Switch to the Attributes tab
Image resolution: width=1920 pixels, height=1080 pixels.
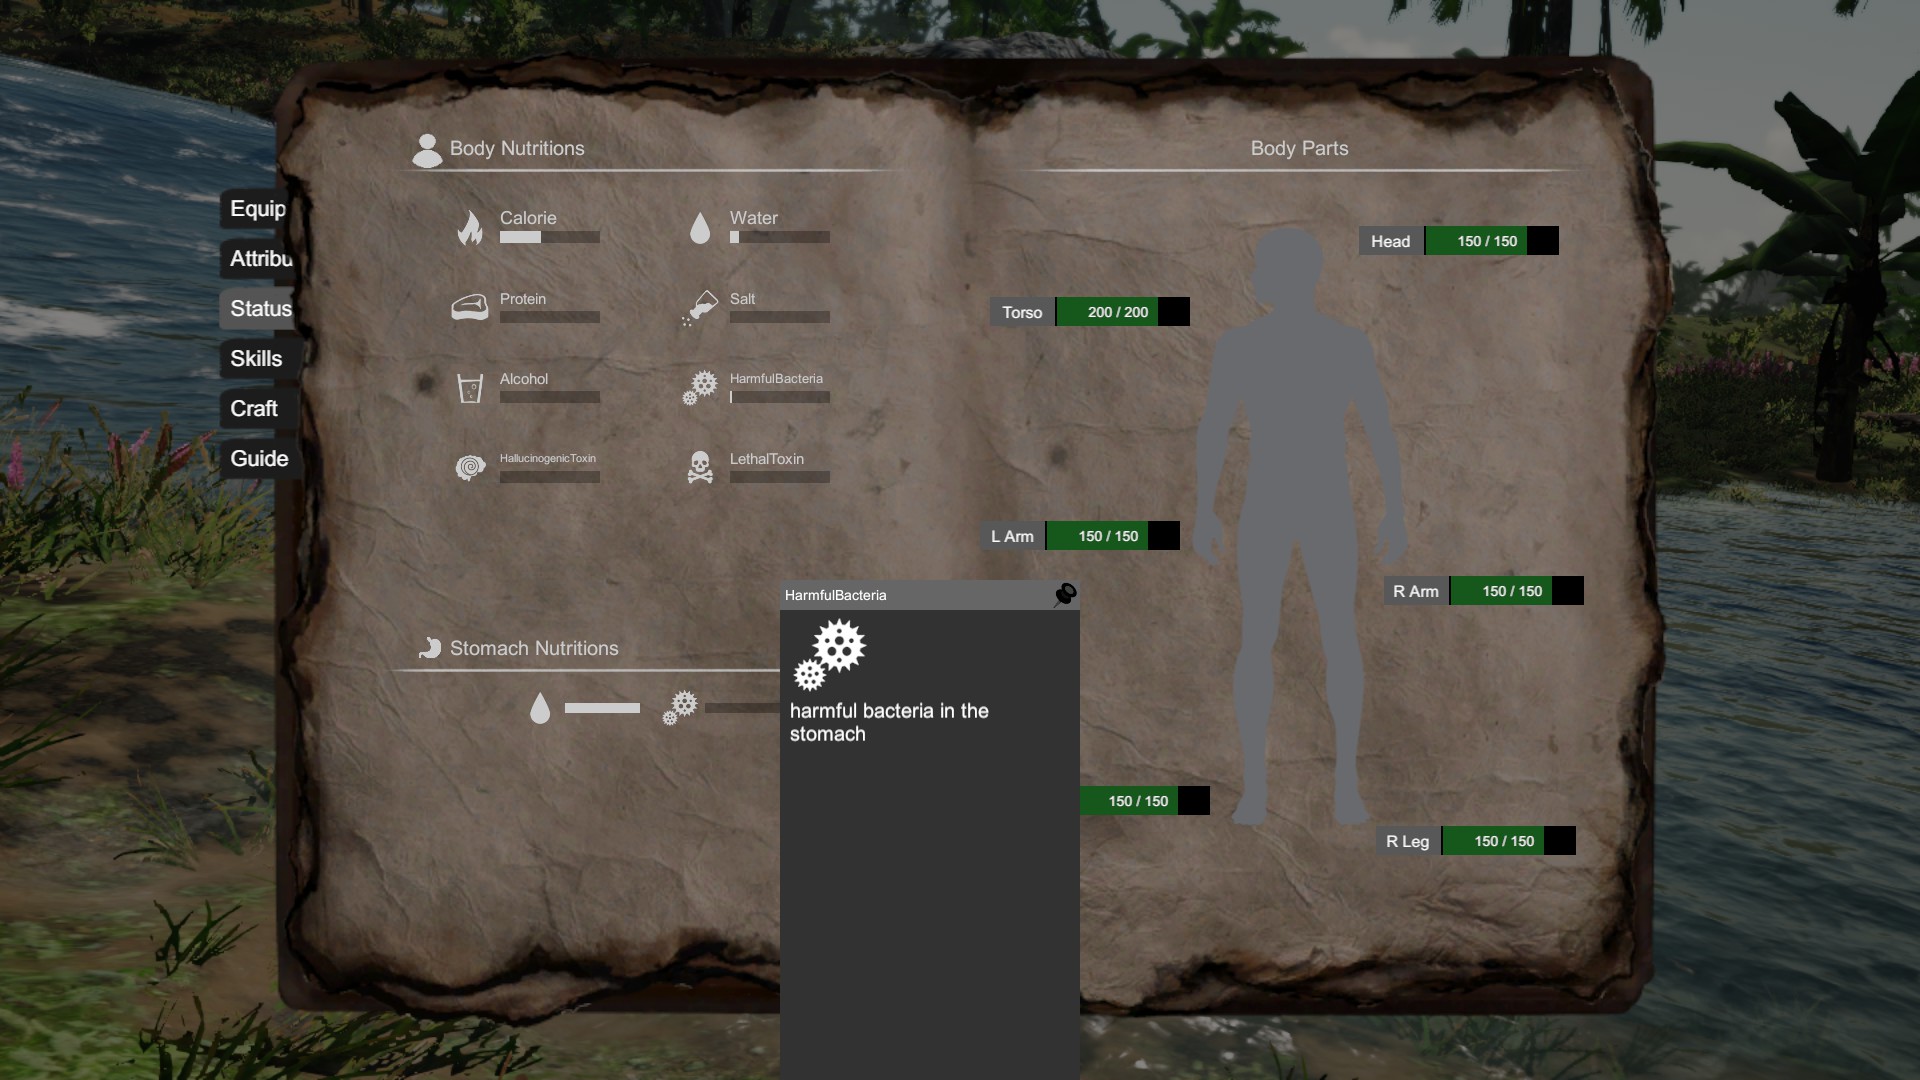260,259
